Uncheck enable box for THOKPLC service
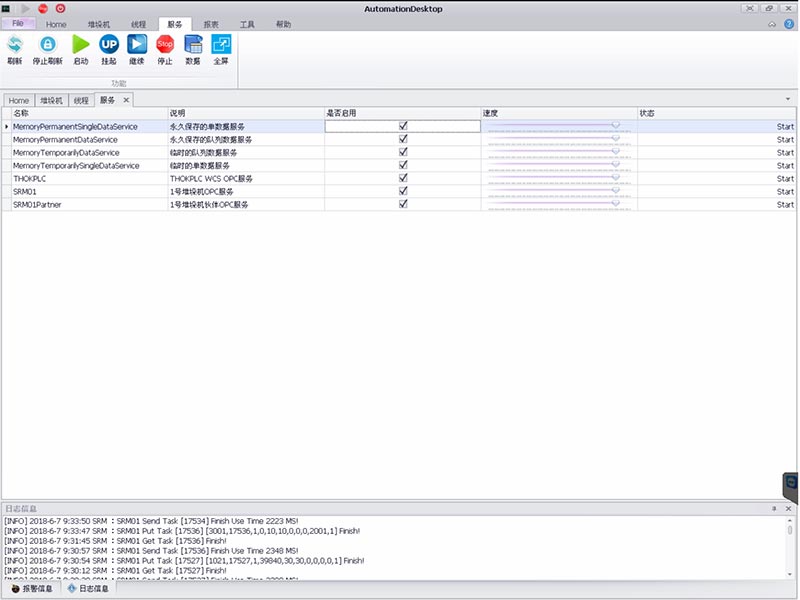 pos(403,178)
